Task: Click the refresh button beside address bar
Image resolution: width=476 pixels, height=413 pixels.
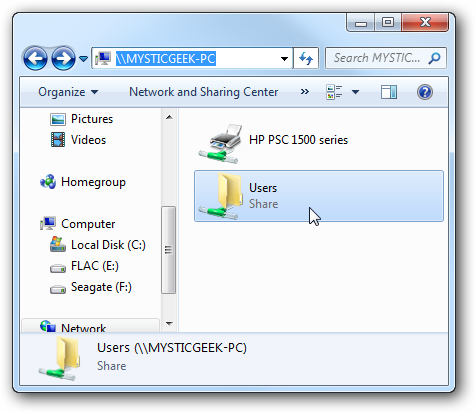Action: pyautogui.click(x=306, y=59)
